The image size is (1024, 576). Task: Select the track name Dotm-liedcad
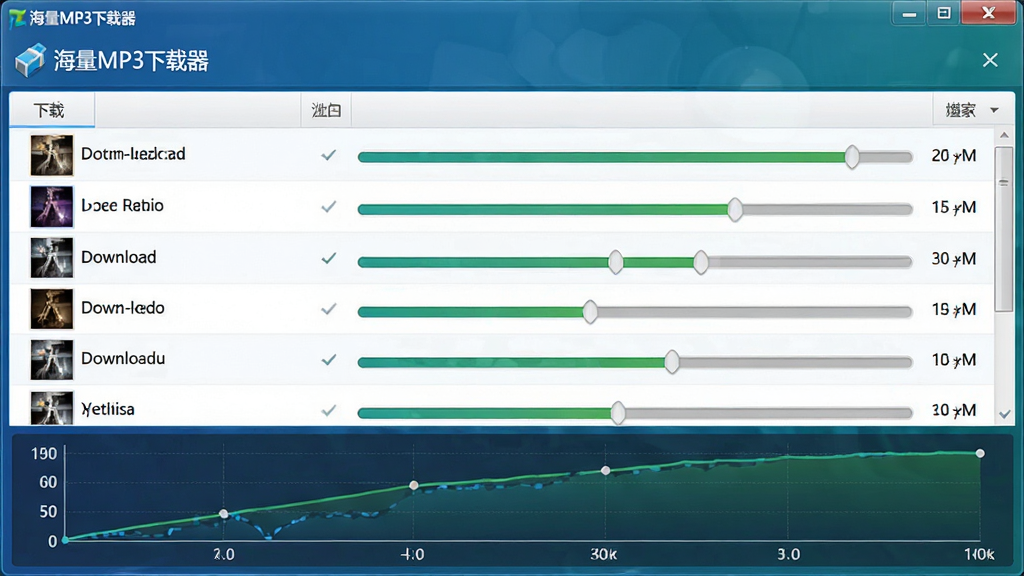133,154
